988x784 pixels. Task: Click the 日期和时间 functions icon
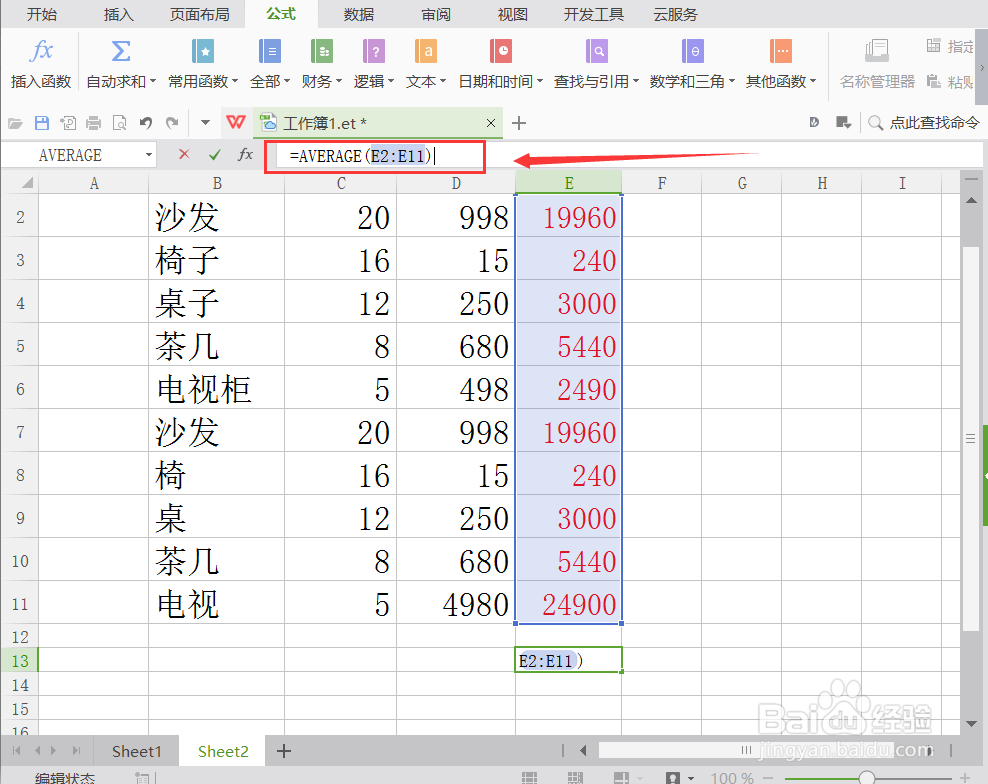coord(499,52)
